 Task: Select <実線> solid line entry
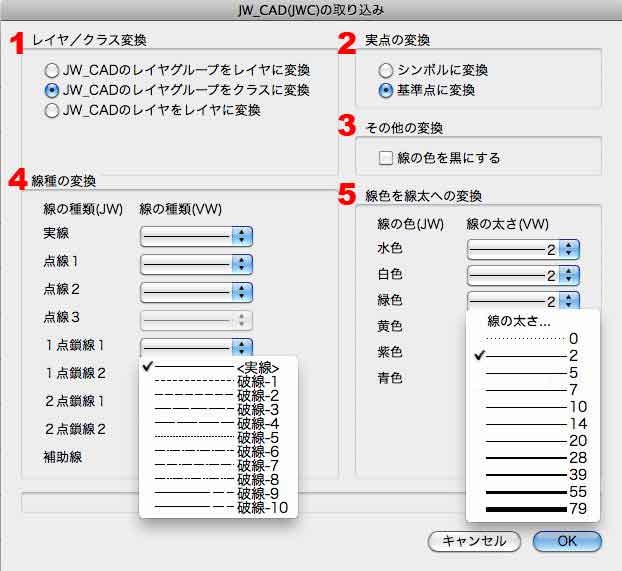pyautogui.click(x=220, y=367)
